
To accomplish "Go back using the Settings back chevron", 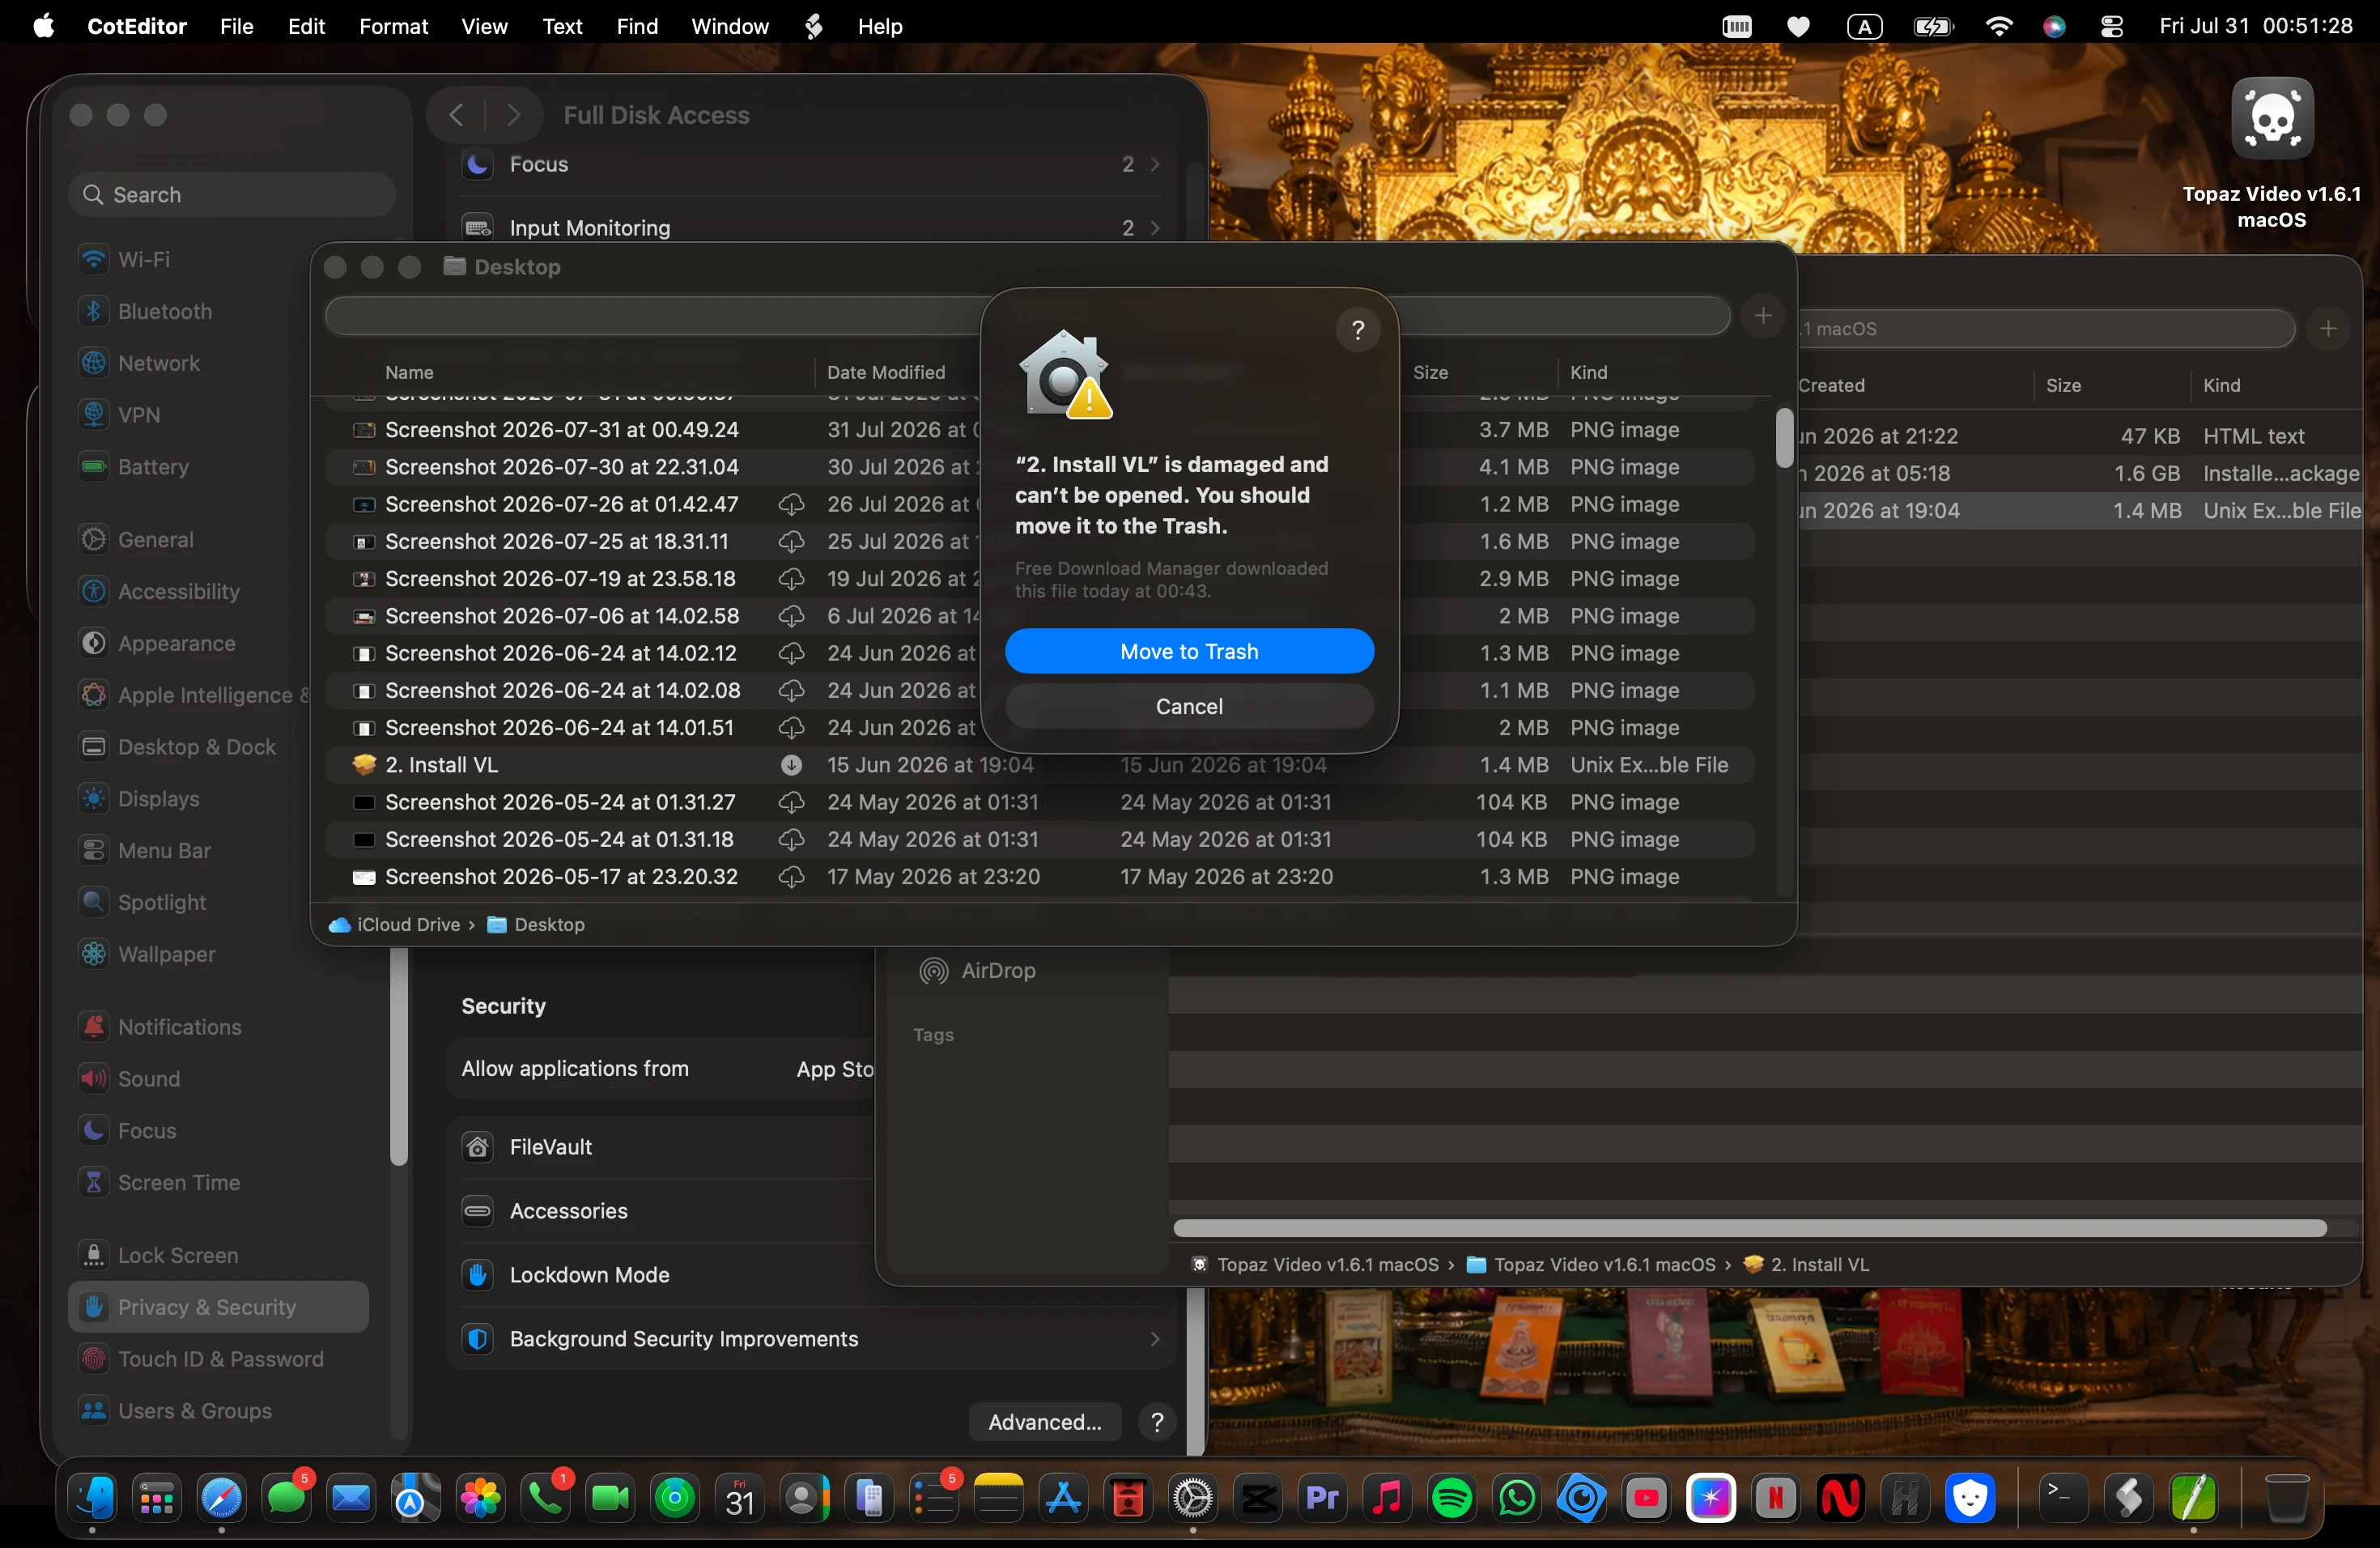I will (456, 115).
